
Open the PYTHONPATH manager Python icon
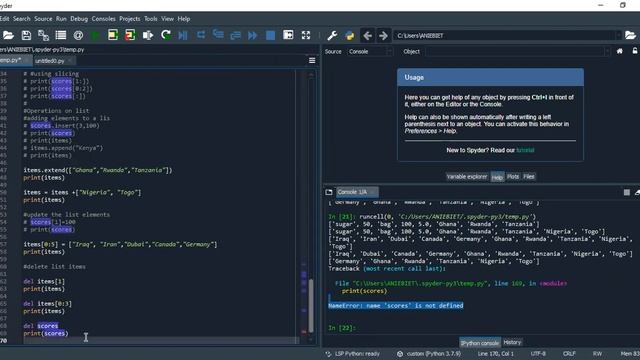(350, 36)
